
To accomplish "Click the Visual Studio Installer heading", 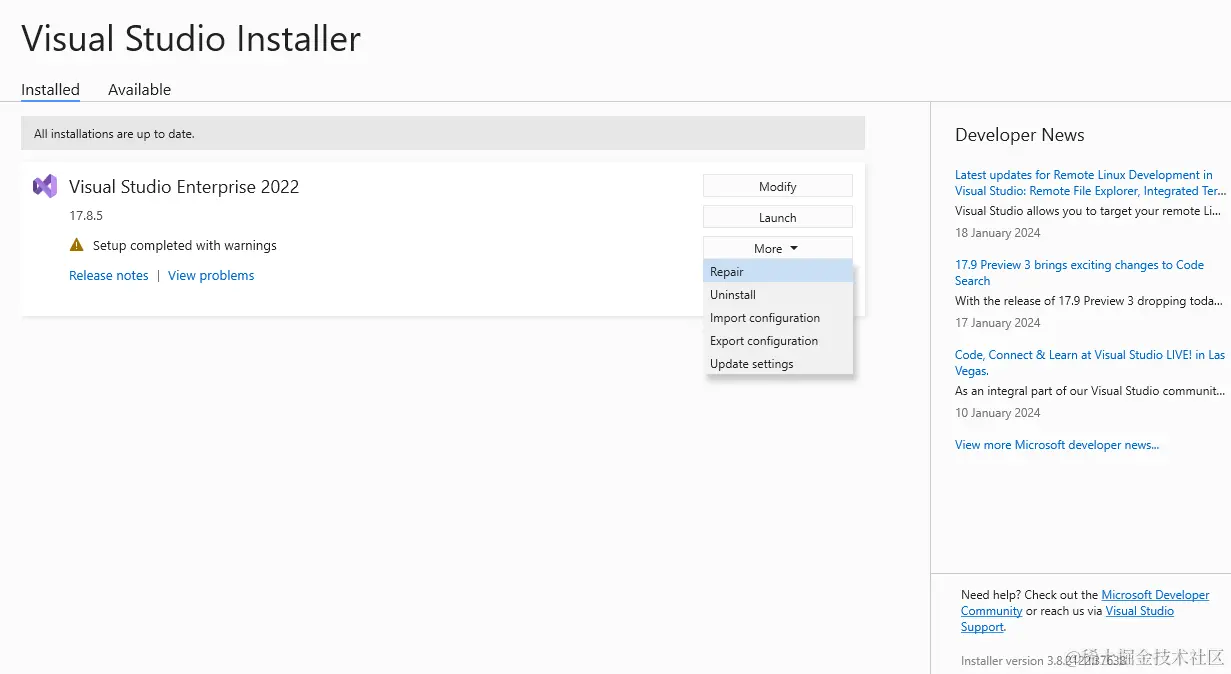I will (x=191, y=39).
